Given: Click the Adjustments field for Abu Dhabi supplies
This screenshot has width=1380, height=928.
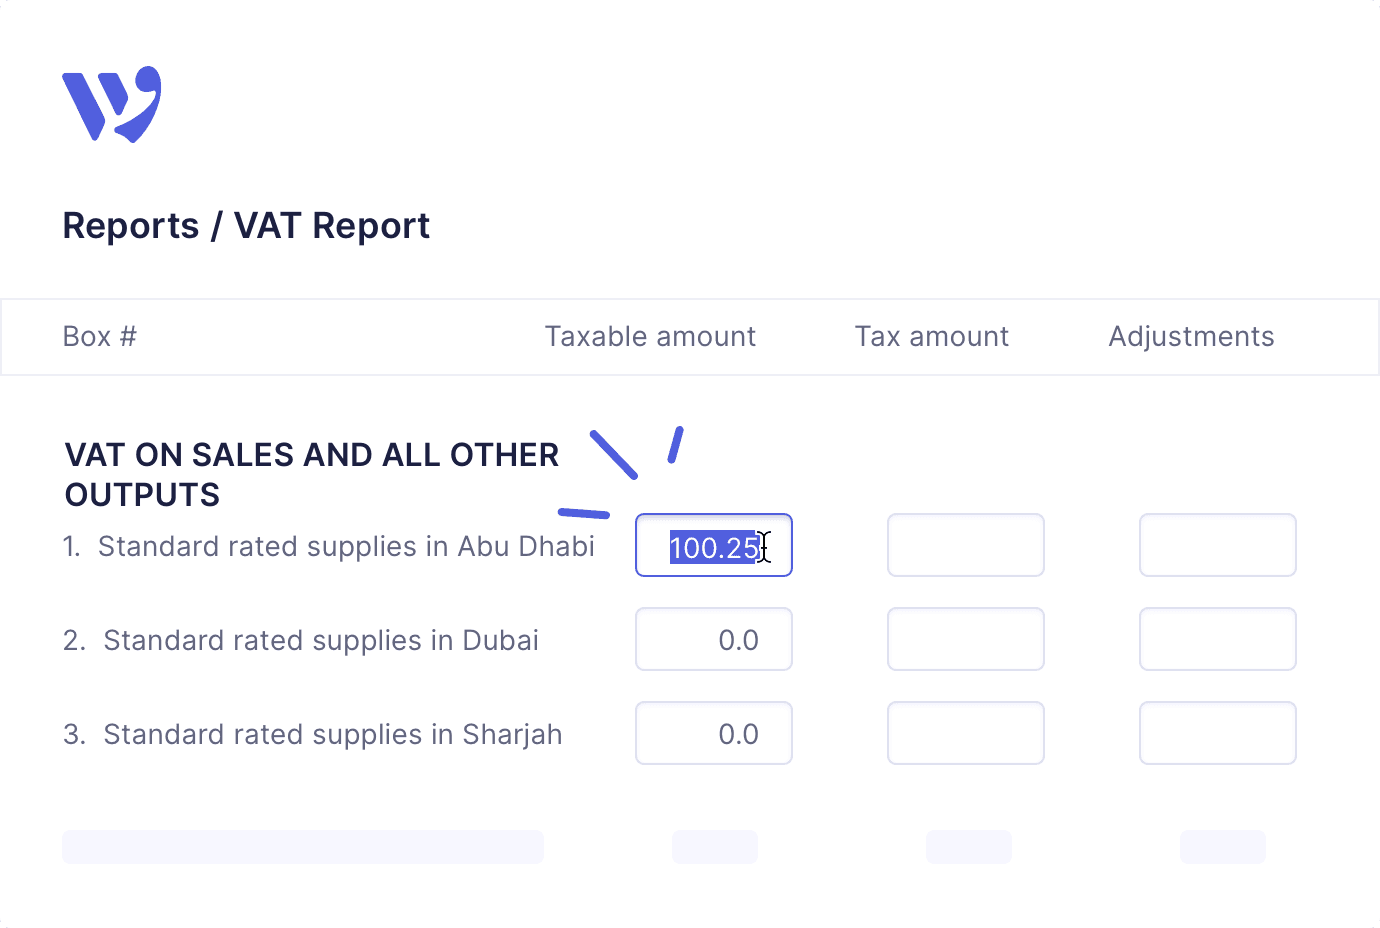Looking at the screenshot, I should 1217,545.
